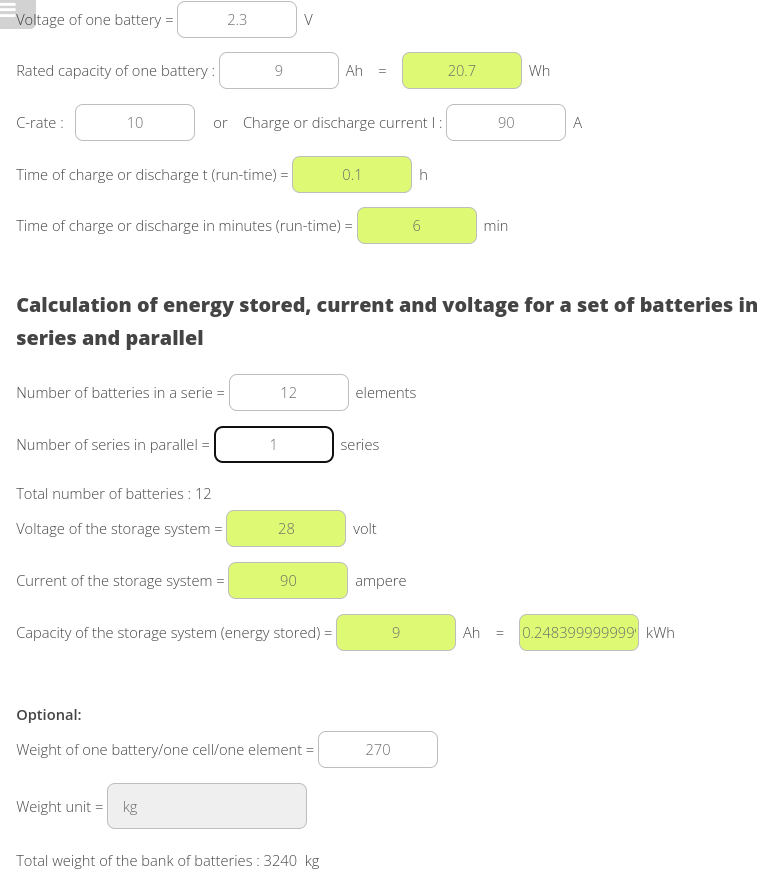Select the energy stored kWh output field
Screen dimensions: 771x882
click(x=579, y=633)
